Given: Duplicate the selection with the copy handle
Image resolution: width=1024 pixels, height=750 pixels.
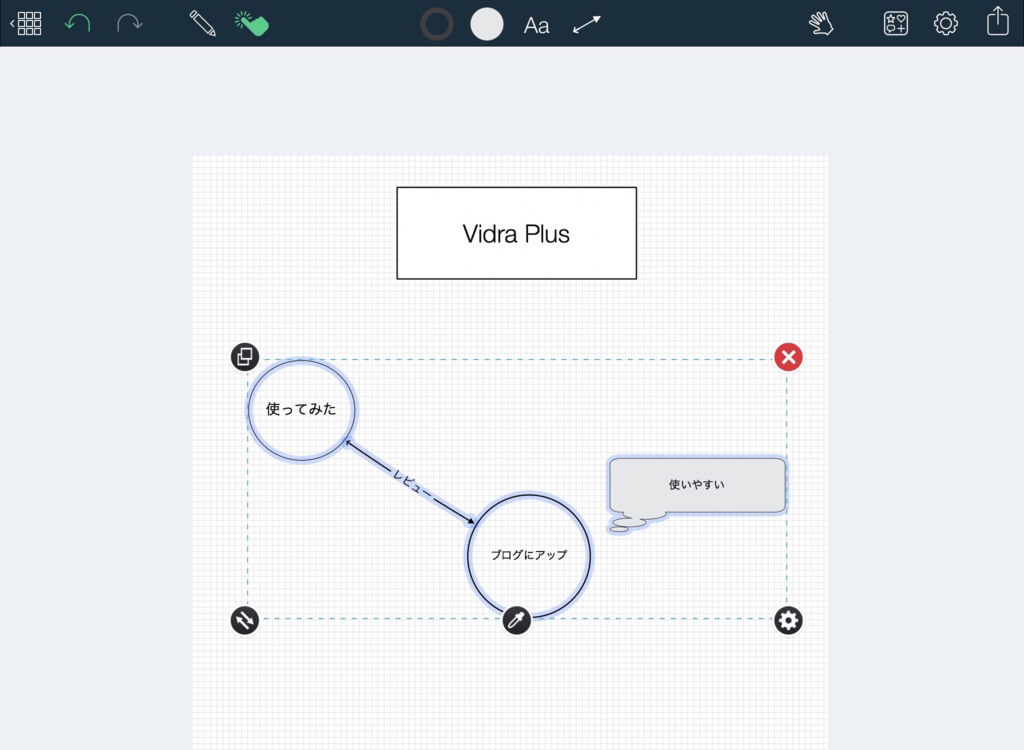Looking at the screenshot, I should [x=245, y=357].
